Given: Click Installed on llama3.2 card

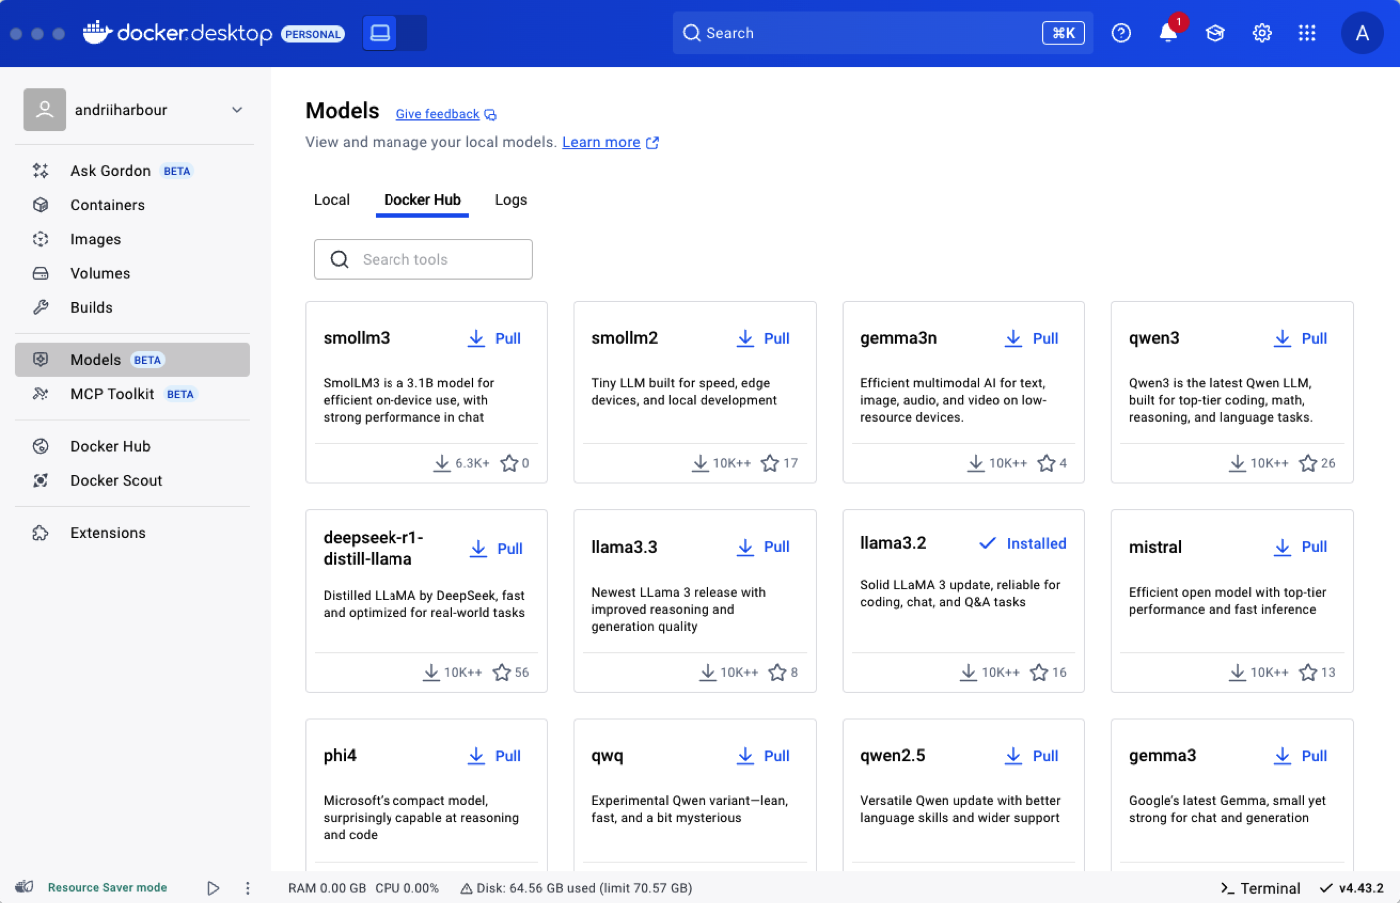Looking at the screenshot, I should point(1023,544).
